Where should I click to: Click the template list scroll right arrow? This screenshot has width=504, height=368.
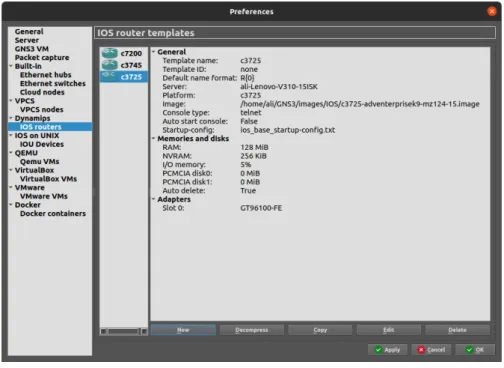(144, 331)
